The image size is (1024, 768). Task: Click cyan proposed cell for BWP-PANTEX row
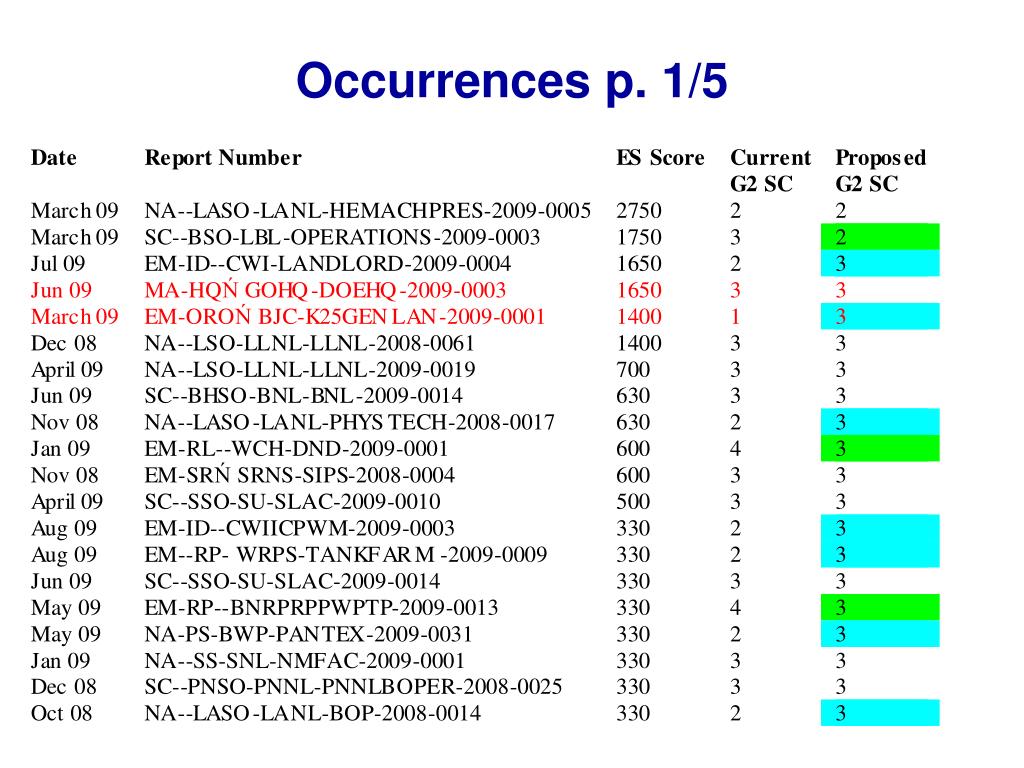click(x=880, y=634)
